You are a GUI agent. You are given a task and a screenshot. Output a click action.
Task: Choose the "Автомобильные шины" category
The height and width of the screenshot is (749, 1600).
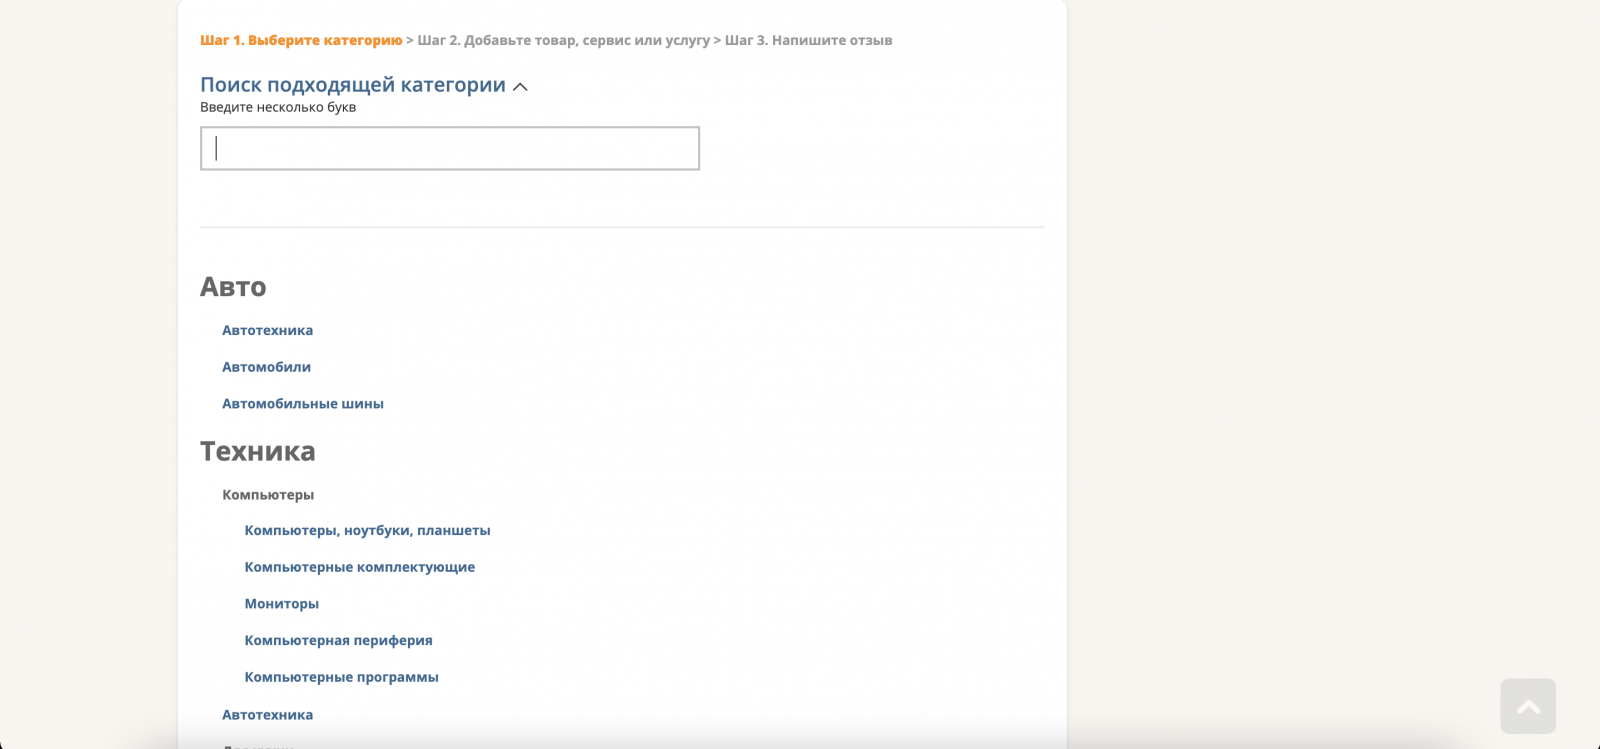(302, 404)
